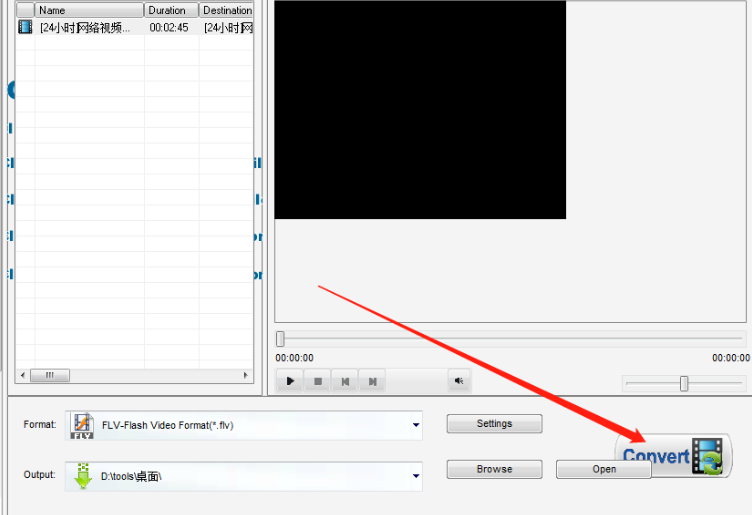Click the FLV-Flash Video Format text

pyautogui.click(x=167, y=425)
